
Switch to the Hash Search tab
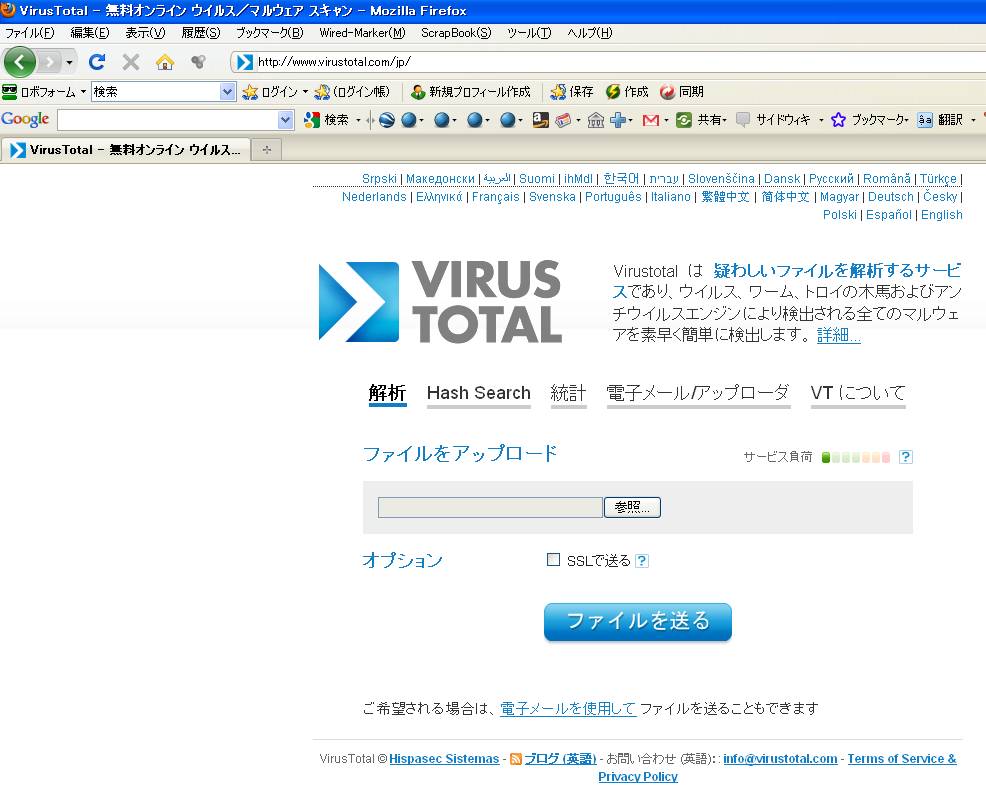(479, 394)
